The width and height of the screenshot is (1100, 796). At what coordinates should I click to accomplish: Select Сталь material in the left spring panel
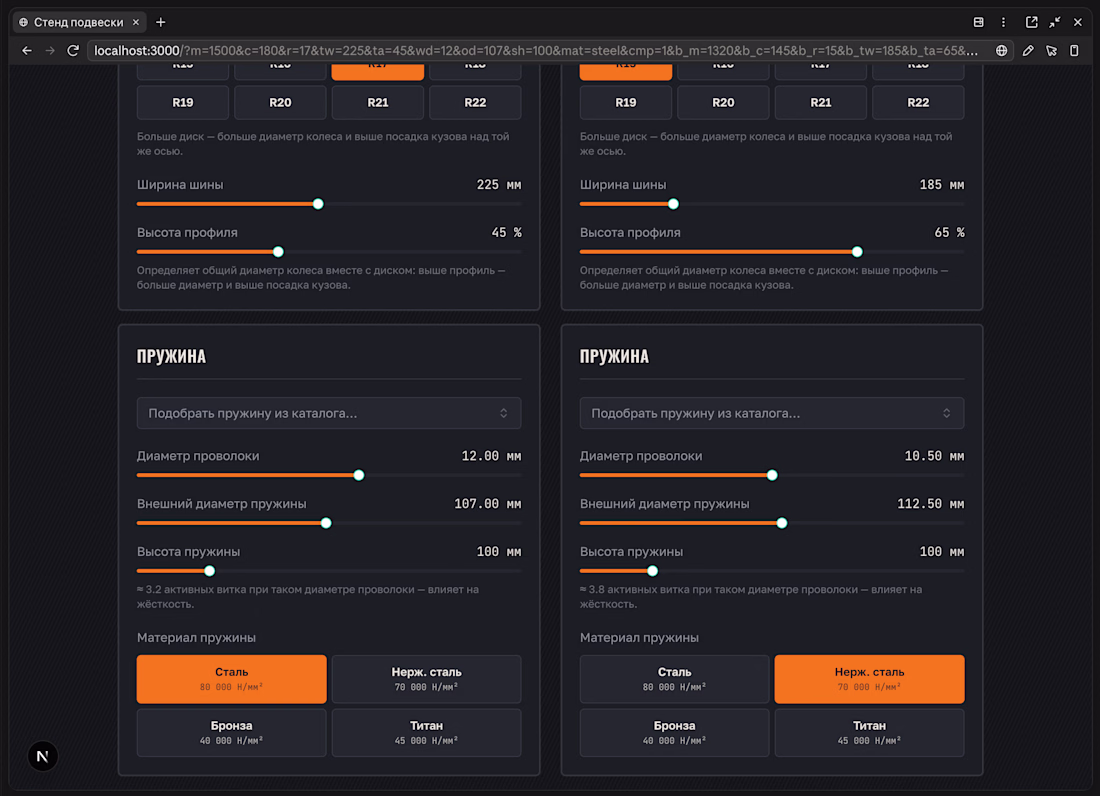click(232, 679)
